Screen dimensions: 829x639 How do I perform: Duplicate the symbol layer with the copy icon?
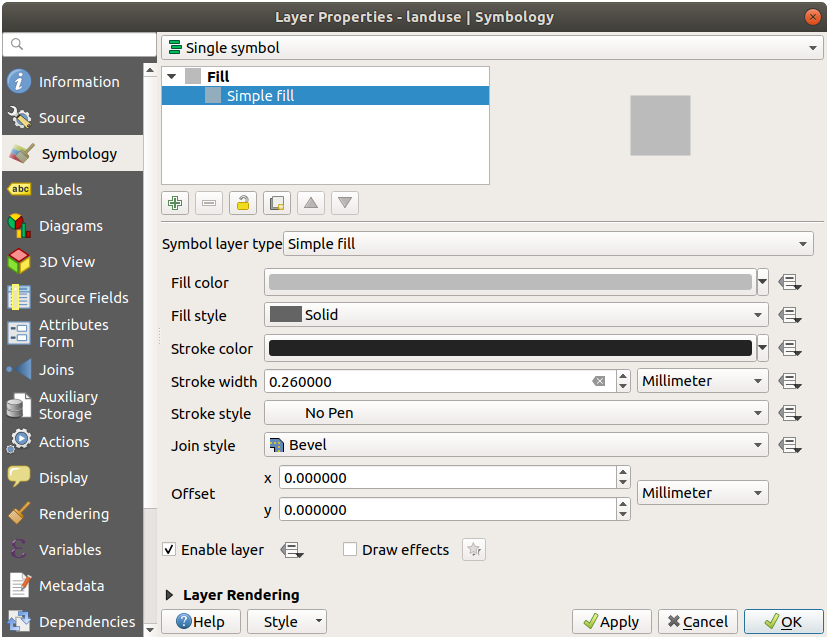(x=277, y=203)
